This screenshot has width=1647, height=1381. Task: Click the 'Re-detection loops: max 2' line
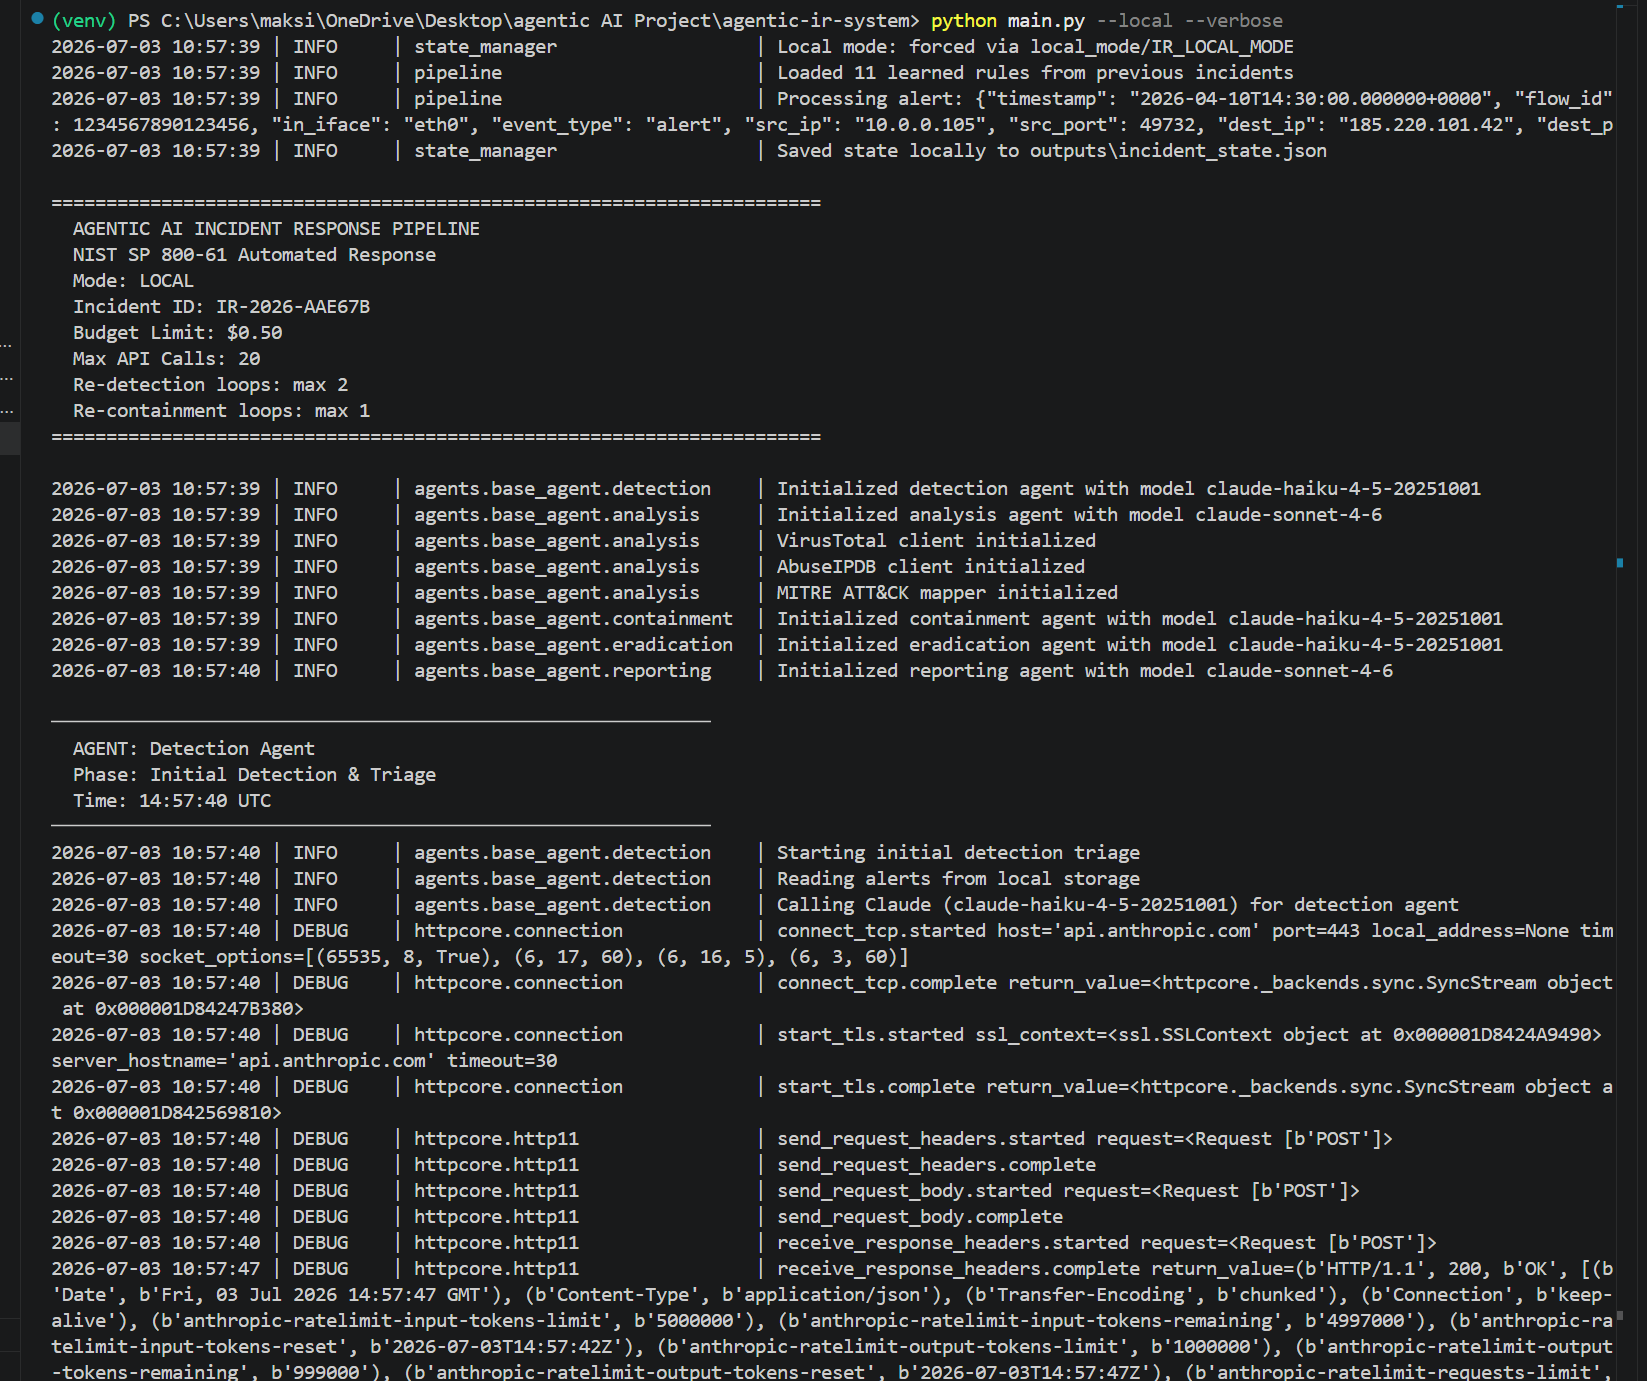[x=210, y=385]
